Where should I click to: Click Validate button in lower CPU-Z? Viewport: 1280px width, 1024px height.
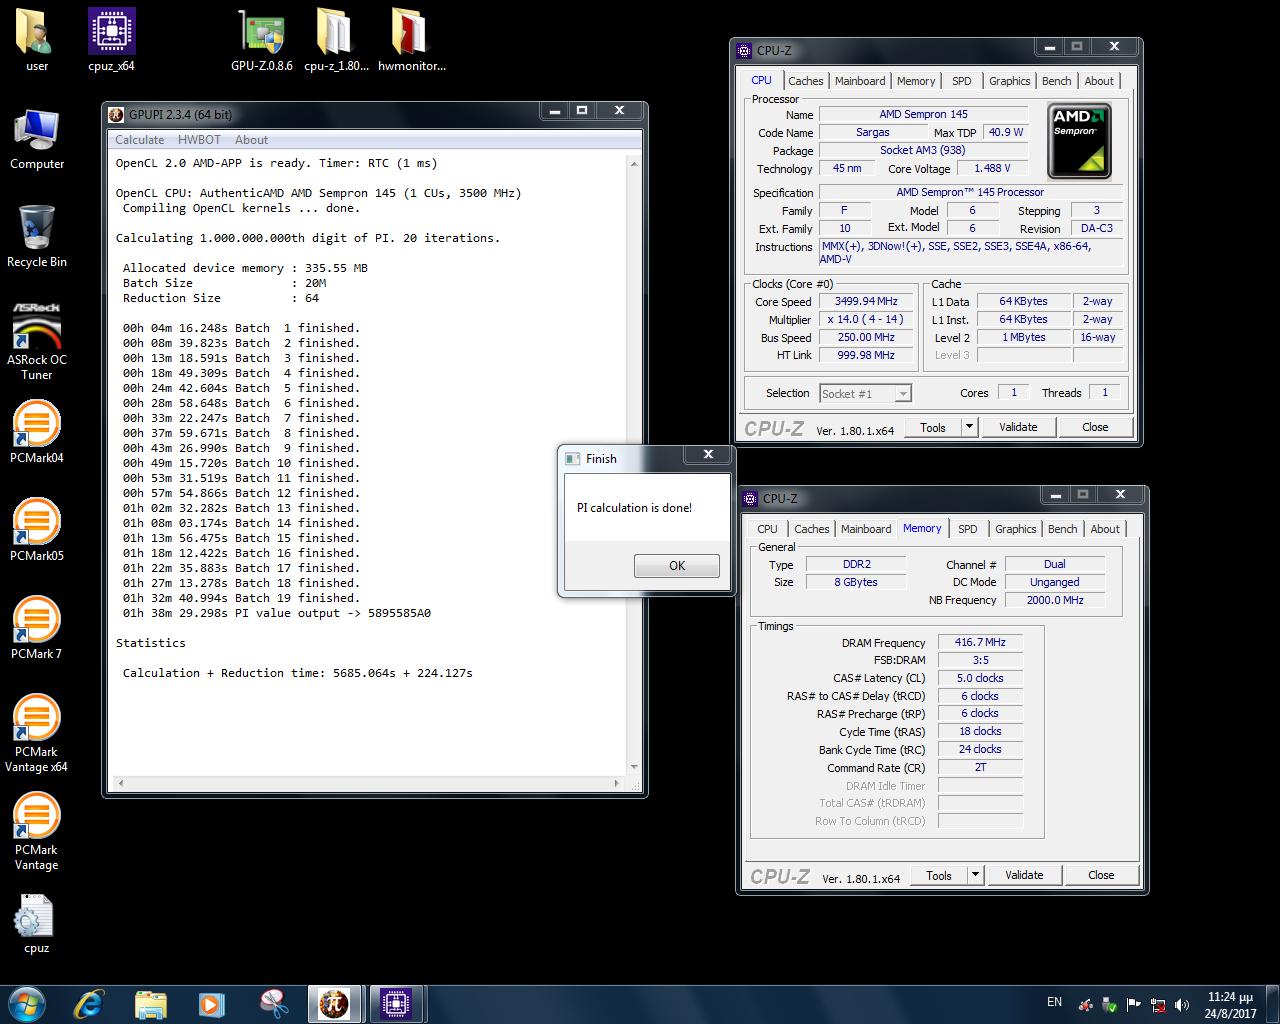1024,875
